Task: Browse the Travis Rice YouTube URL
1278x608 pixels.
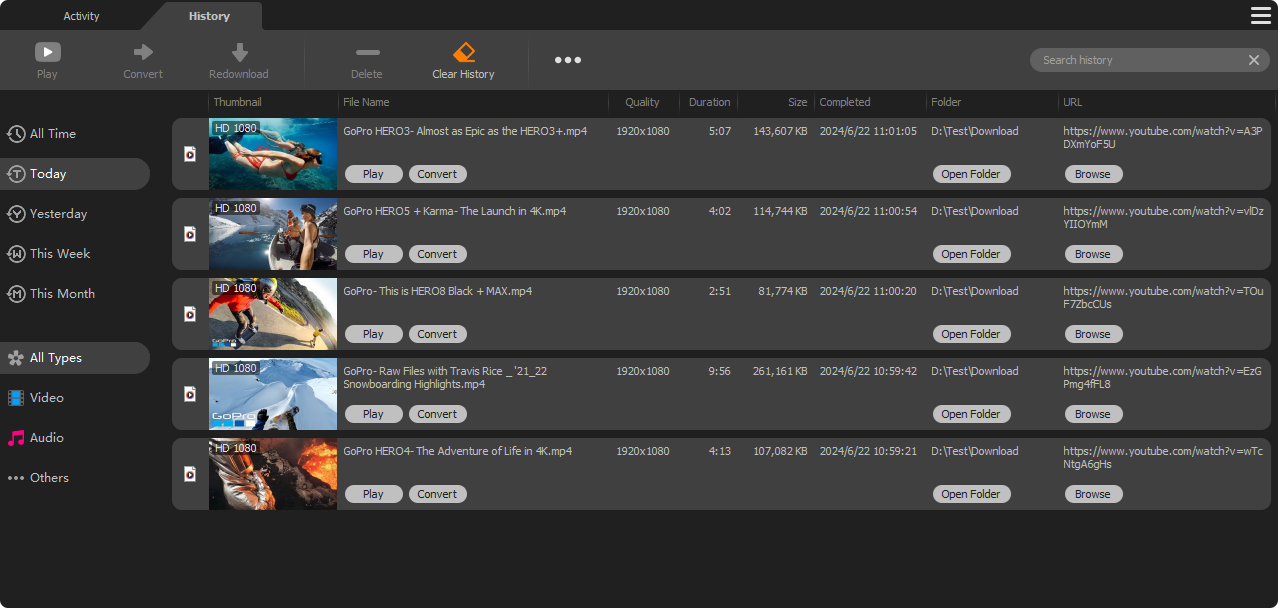Action: click(1093, 414)
